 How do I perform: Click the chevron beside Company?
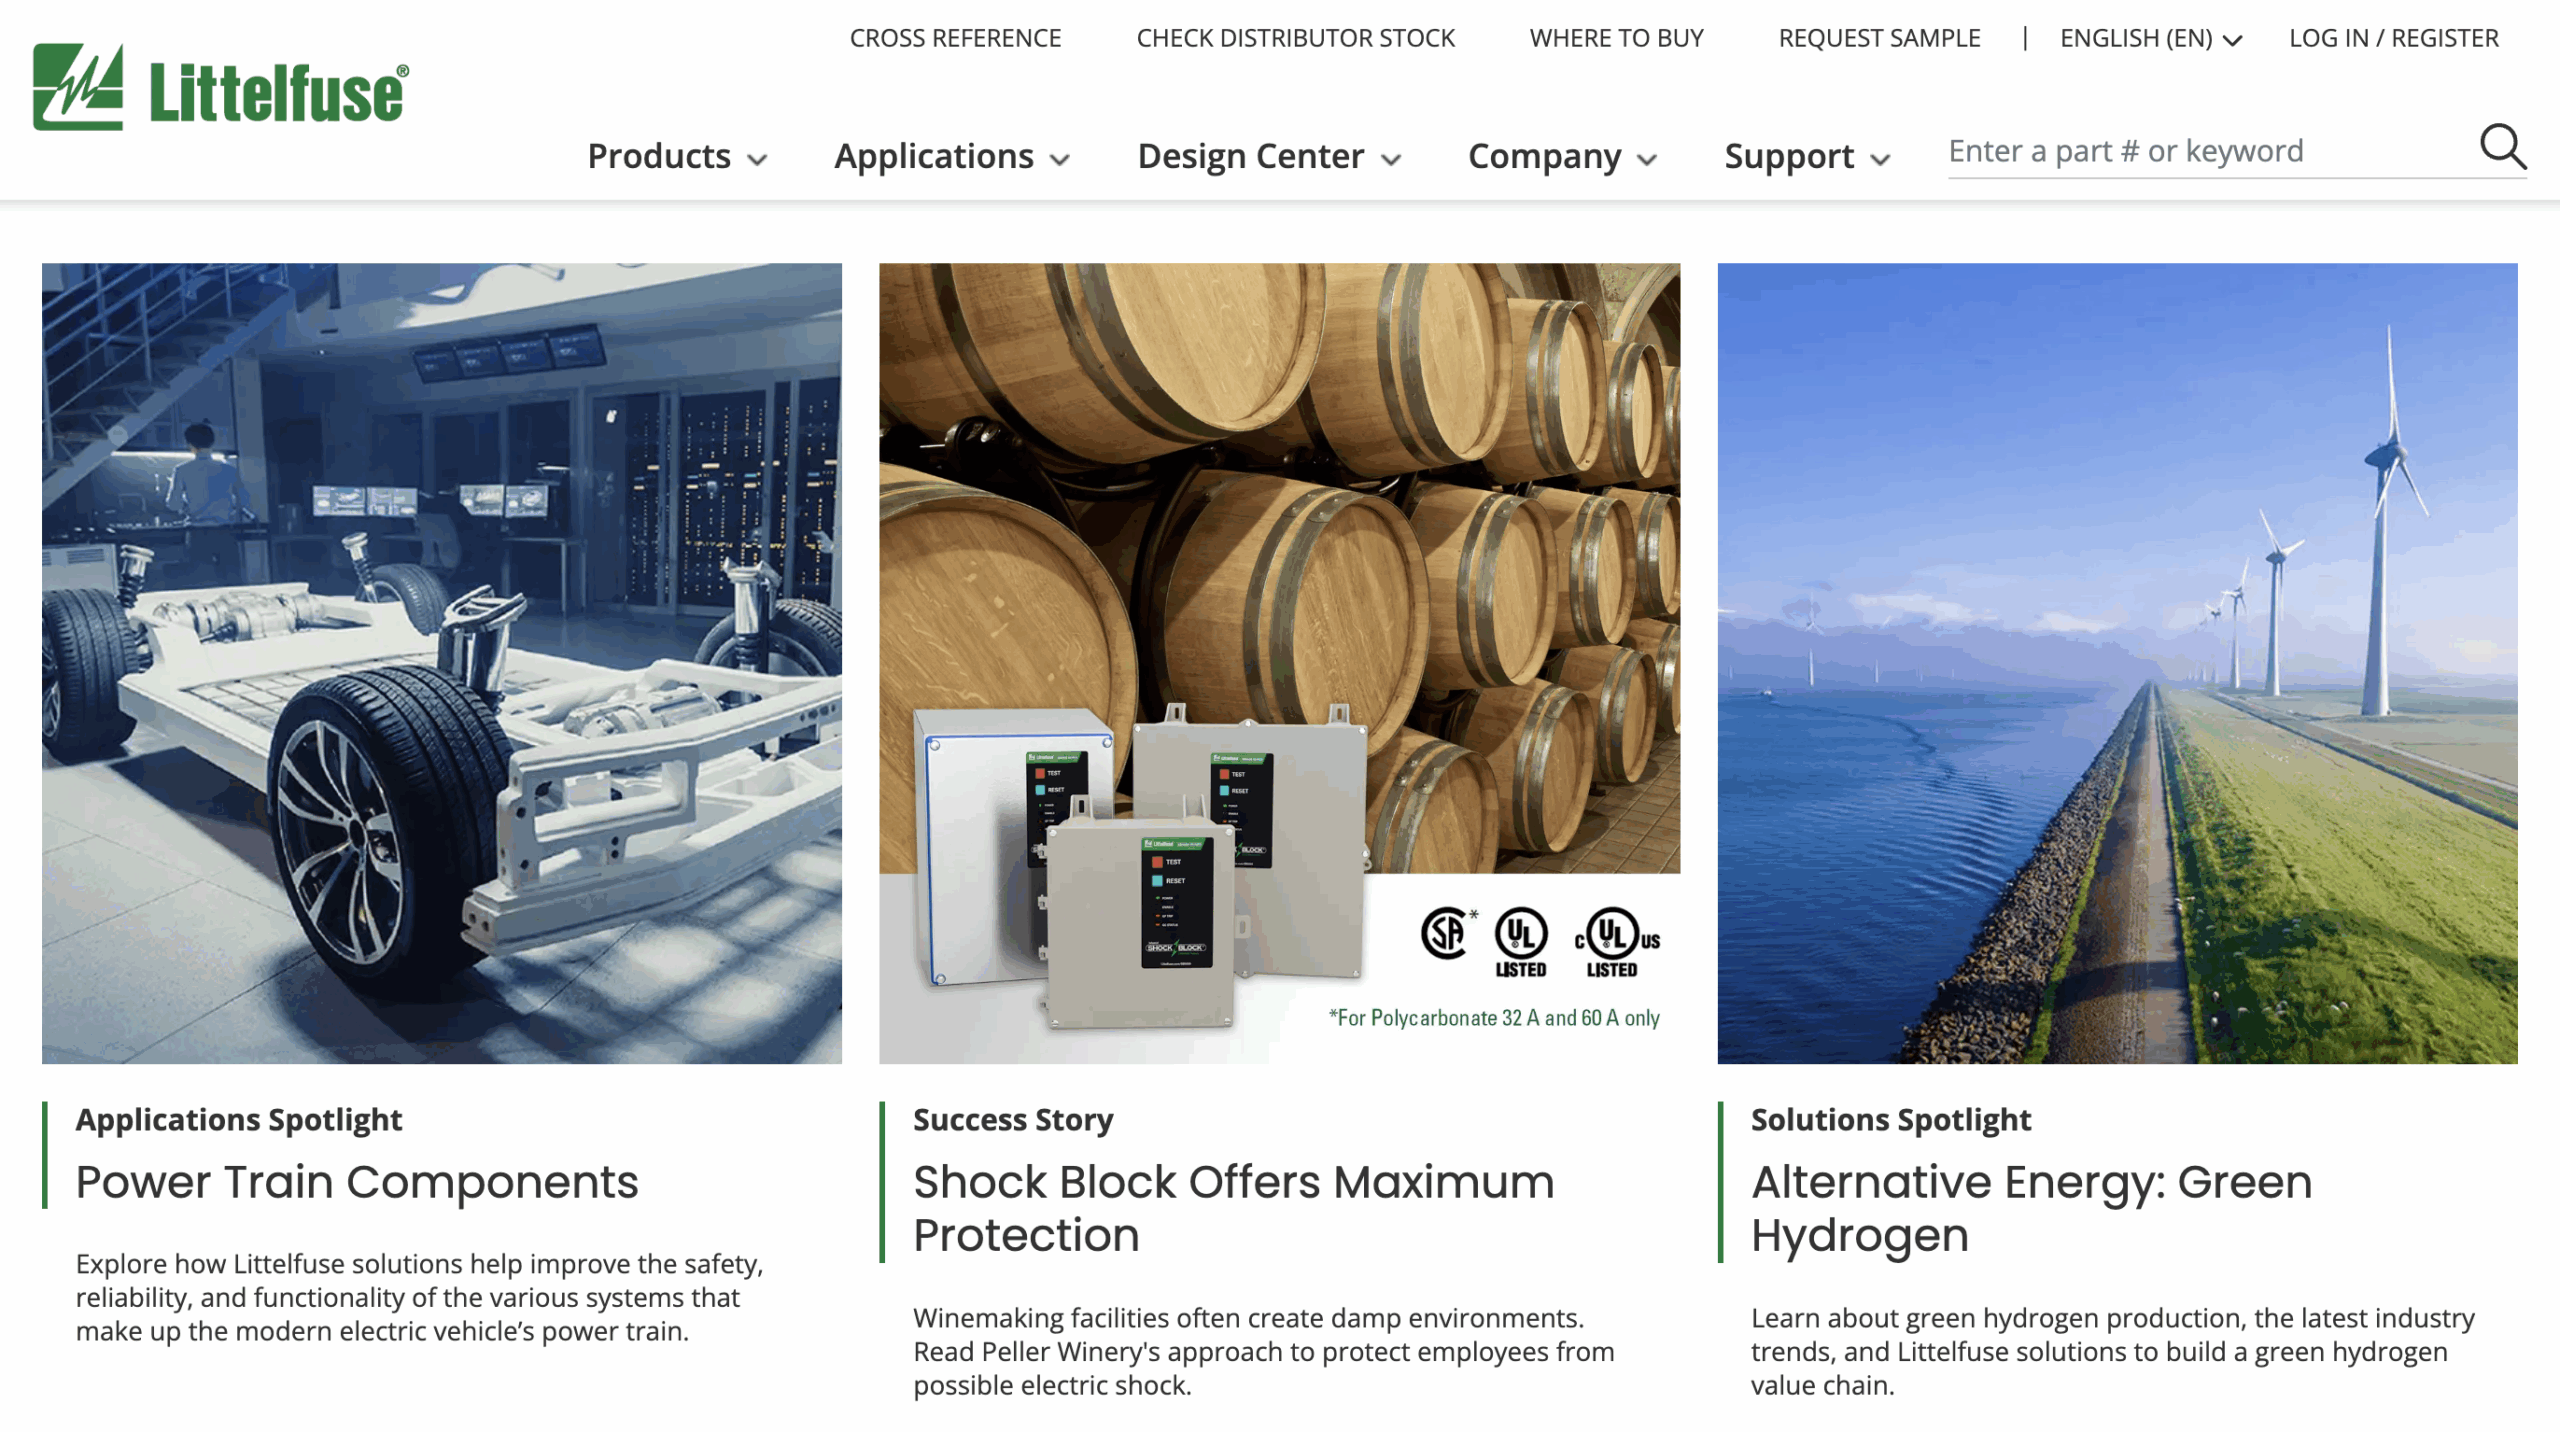click(x=1647, y=159)
